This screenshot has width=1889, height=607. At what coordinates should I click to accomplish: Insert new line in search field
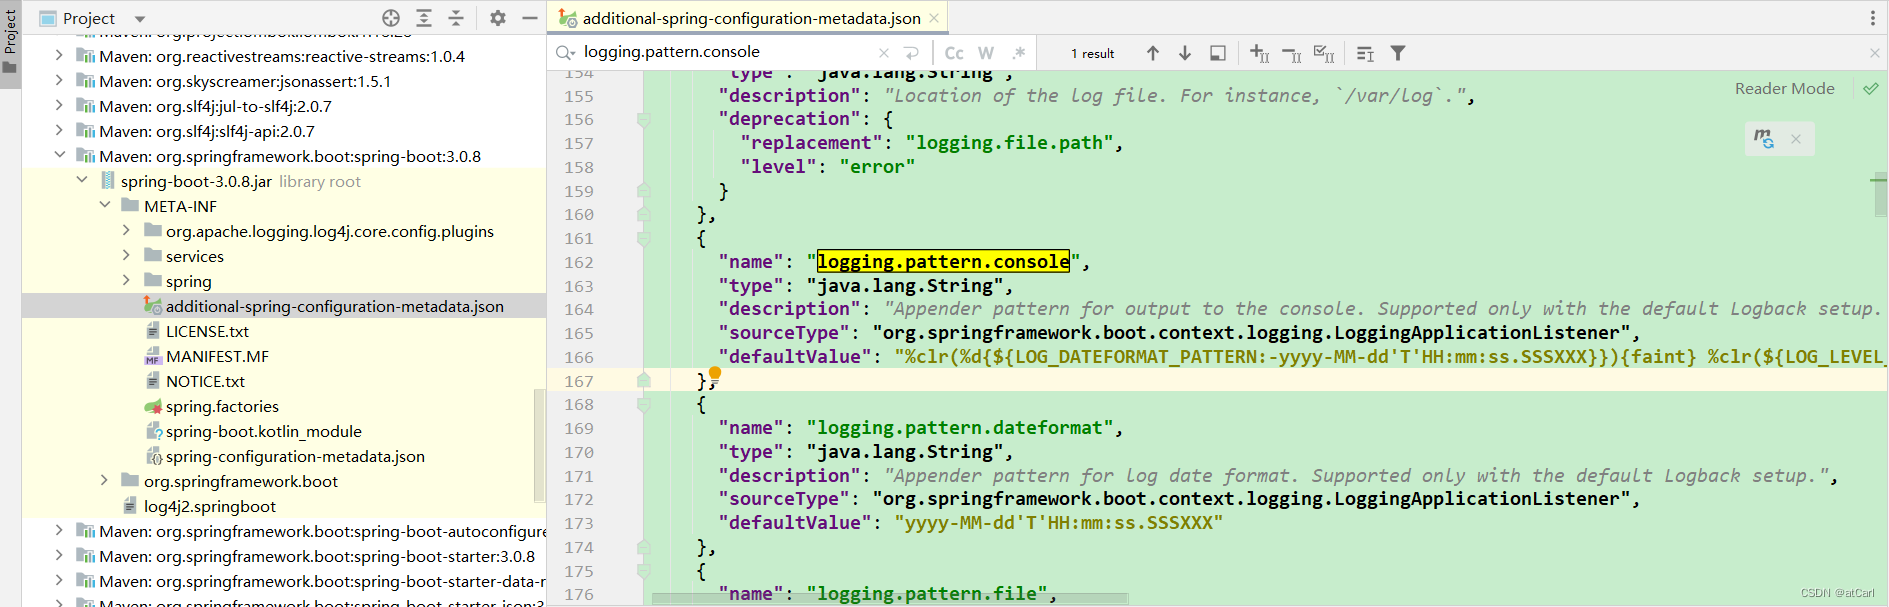coord(911,53)
